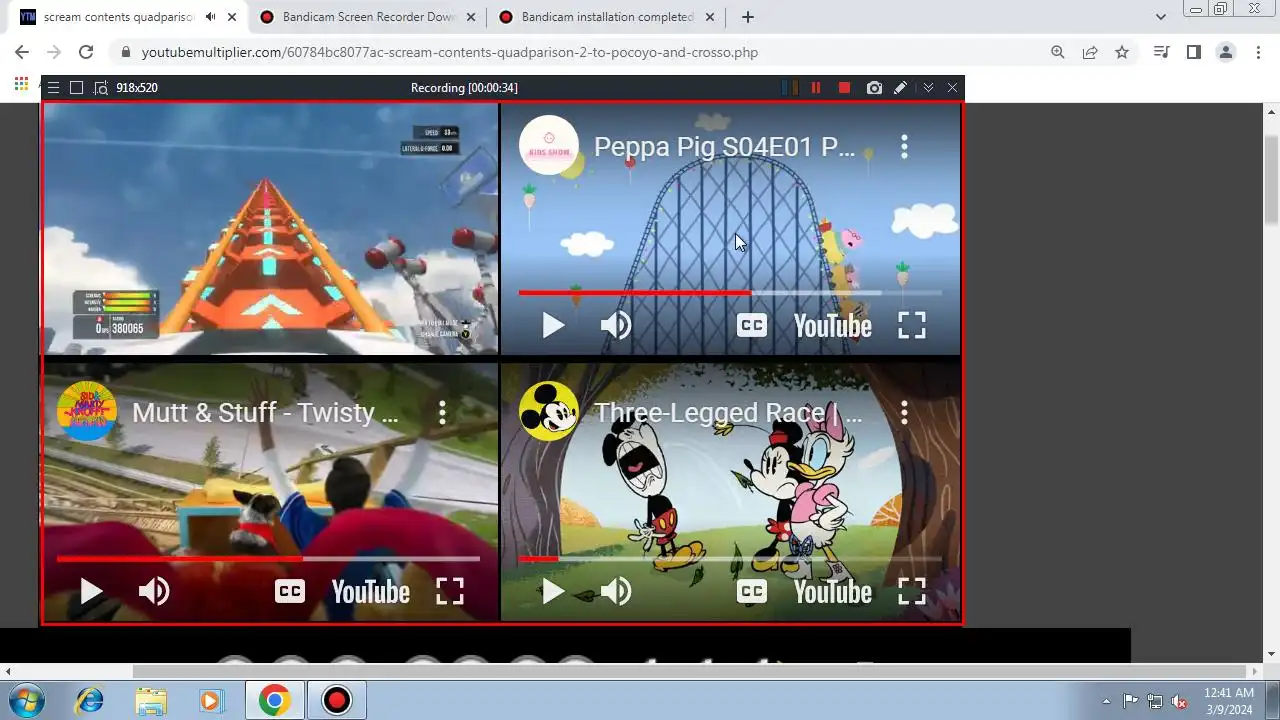Viewport: 1280px width, 720px height.
Task: Open Peppa Pig S04E01 video title
Action: coord(724,147)
